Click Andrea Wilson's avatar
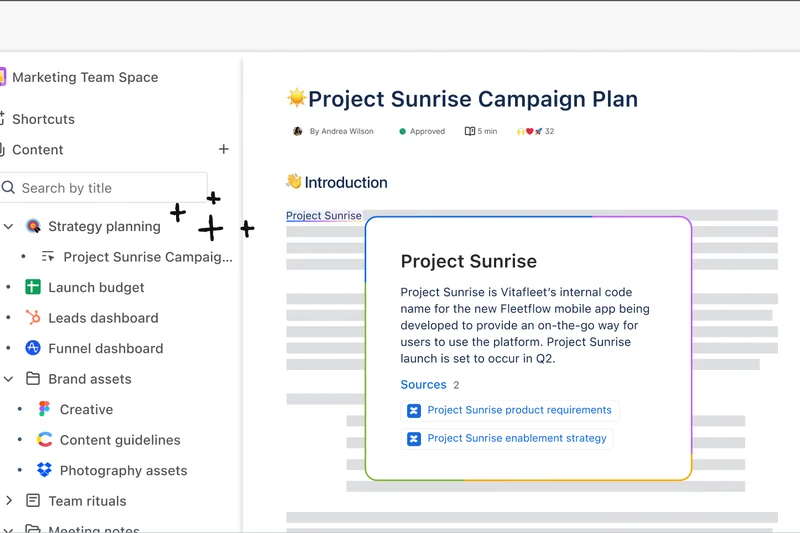Viewport: 800px width, 533px height. coord(297,131)
